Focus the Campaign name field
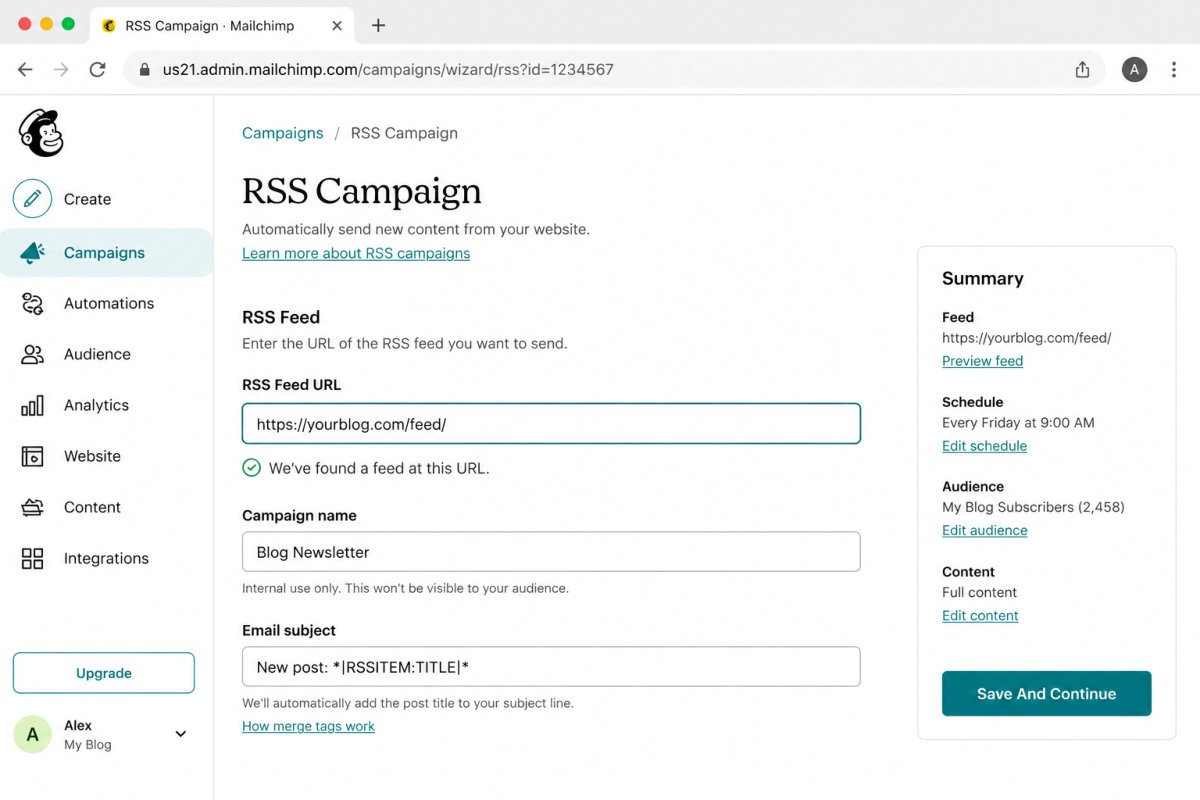Image resolution: width=1200 pixels, height=800 pixels. [551, 552]
